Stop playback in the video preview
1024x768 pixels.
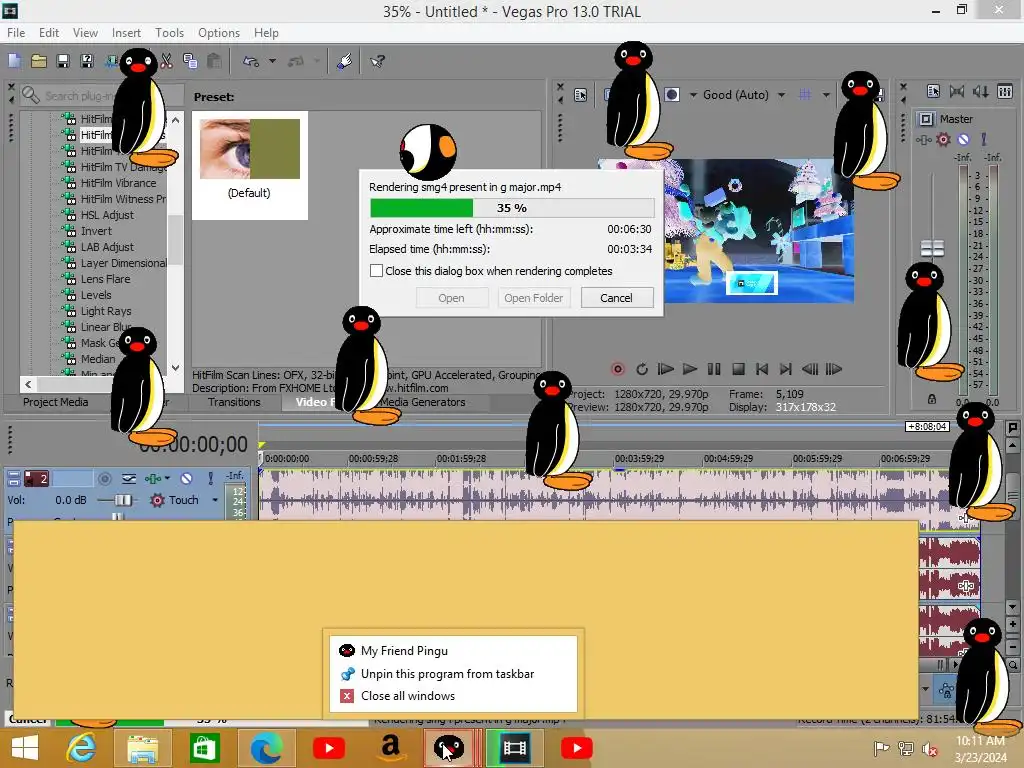click(738, 369)
